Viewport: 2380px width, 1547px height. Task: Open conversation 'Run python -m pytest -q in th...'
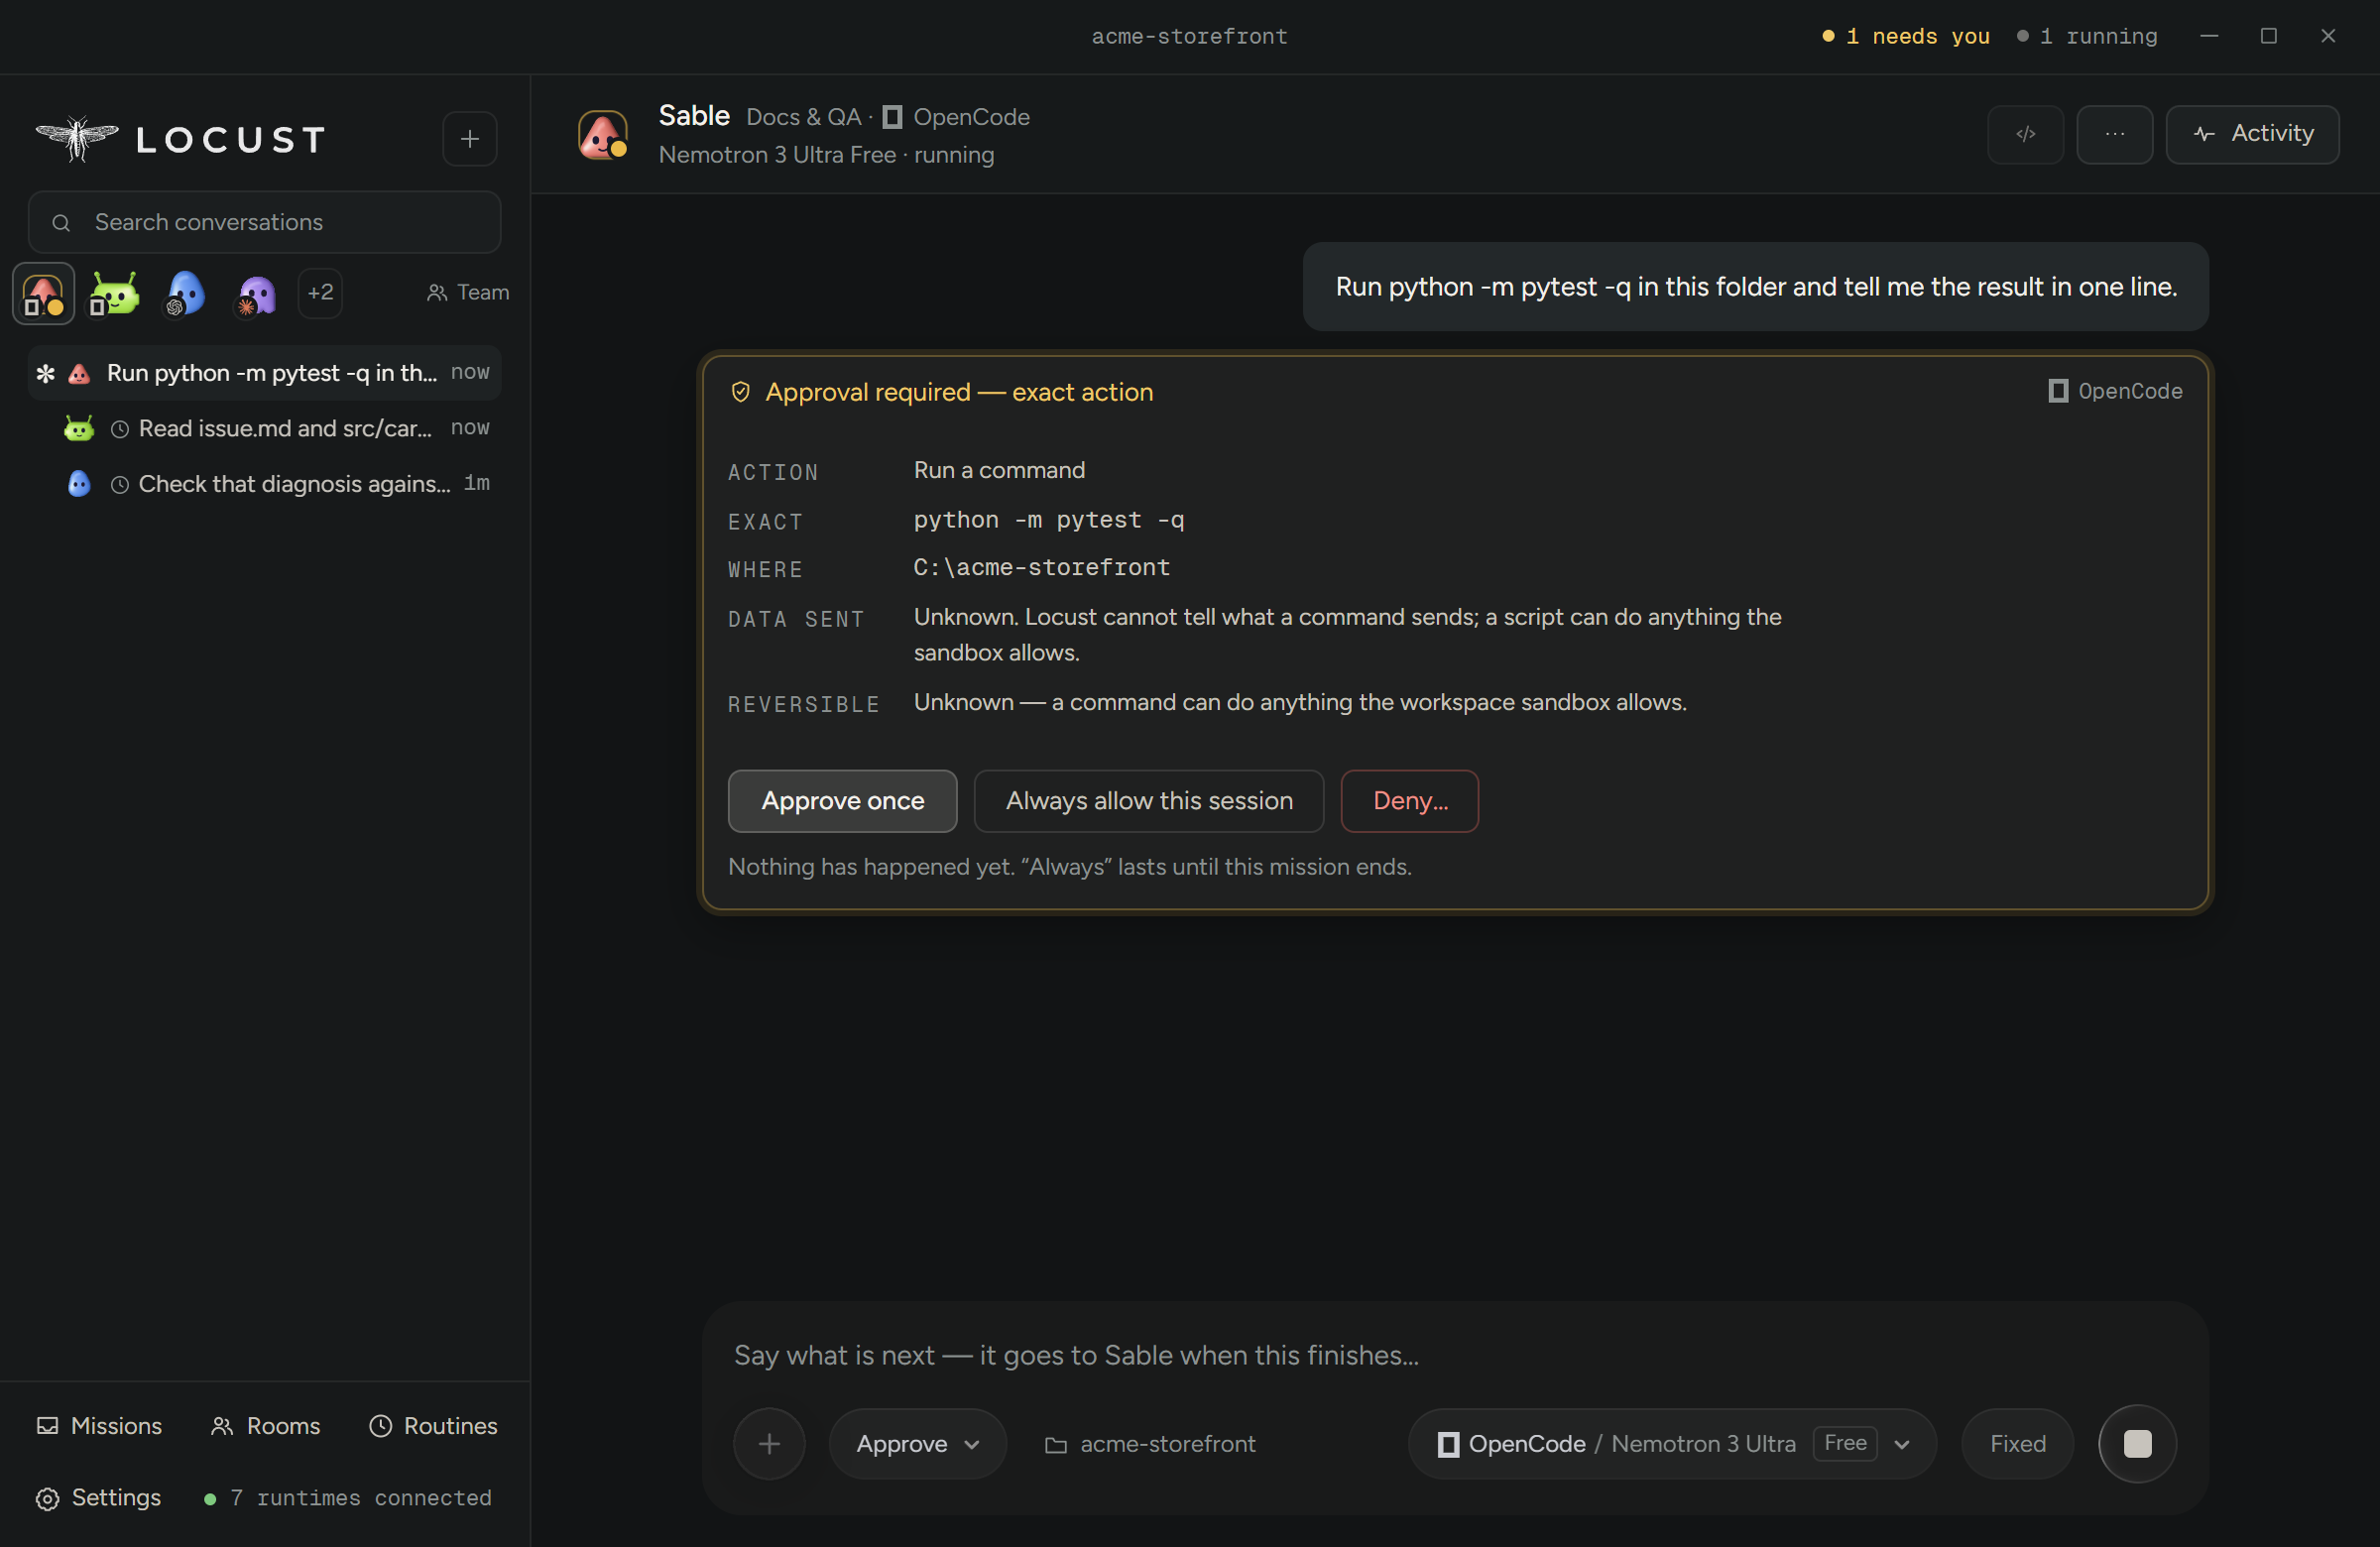tap(264, 373)
